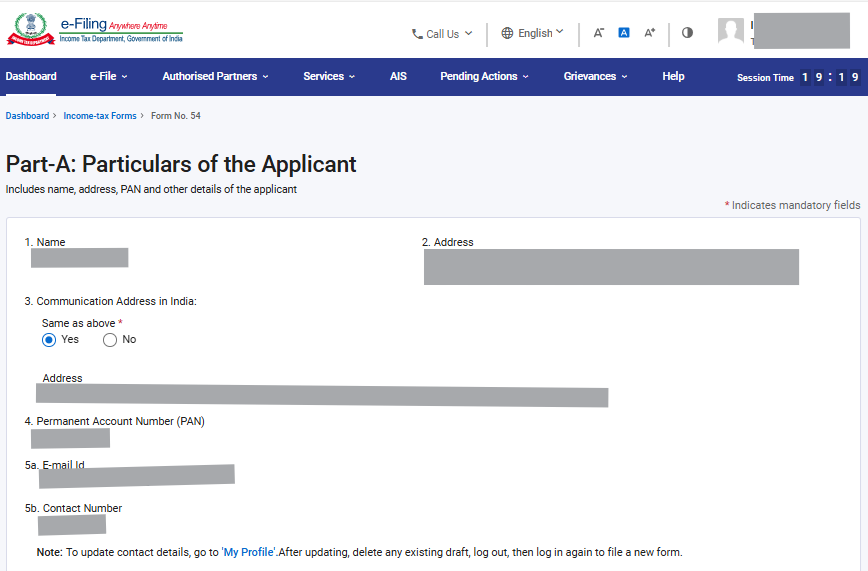This screenshot has height=571, width=868.
Task: Reset to default font size A icon
Action: (x=624, y=33)
